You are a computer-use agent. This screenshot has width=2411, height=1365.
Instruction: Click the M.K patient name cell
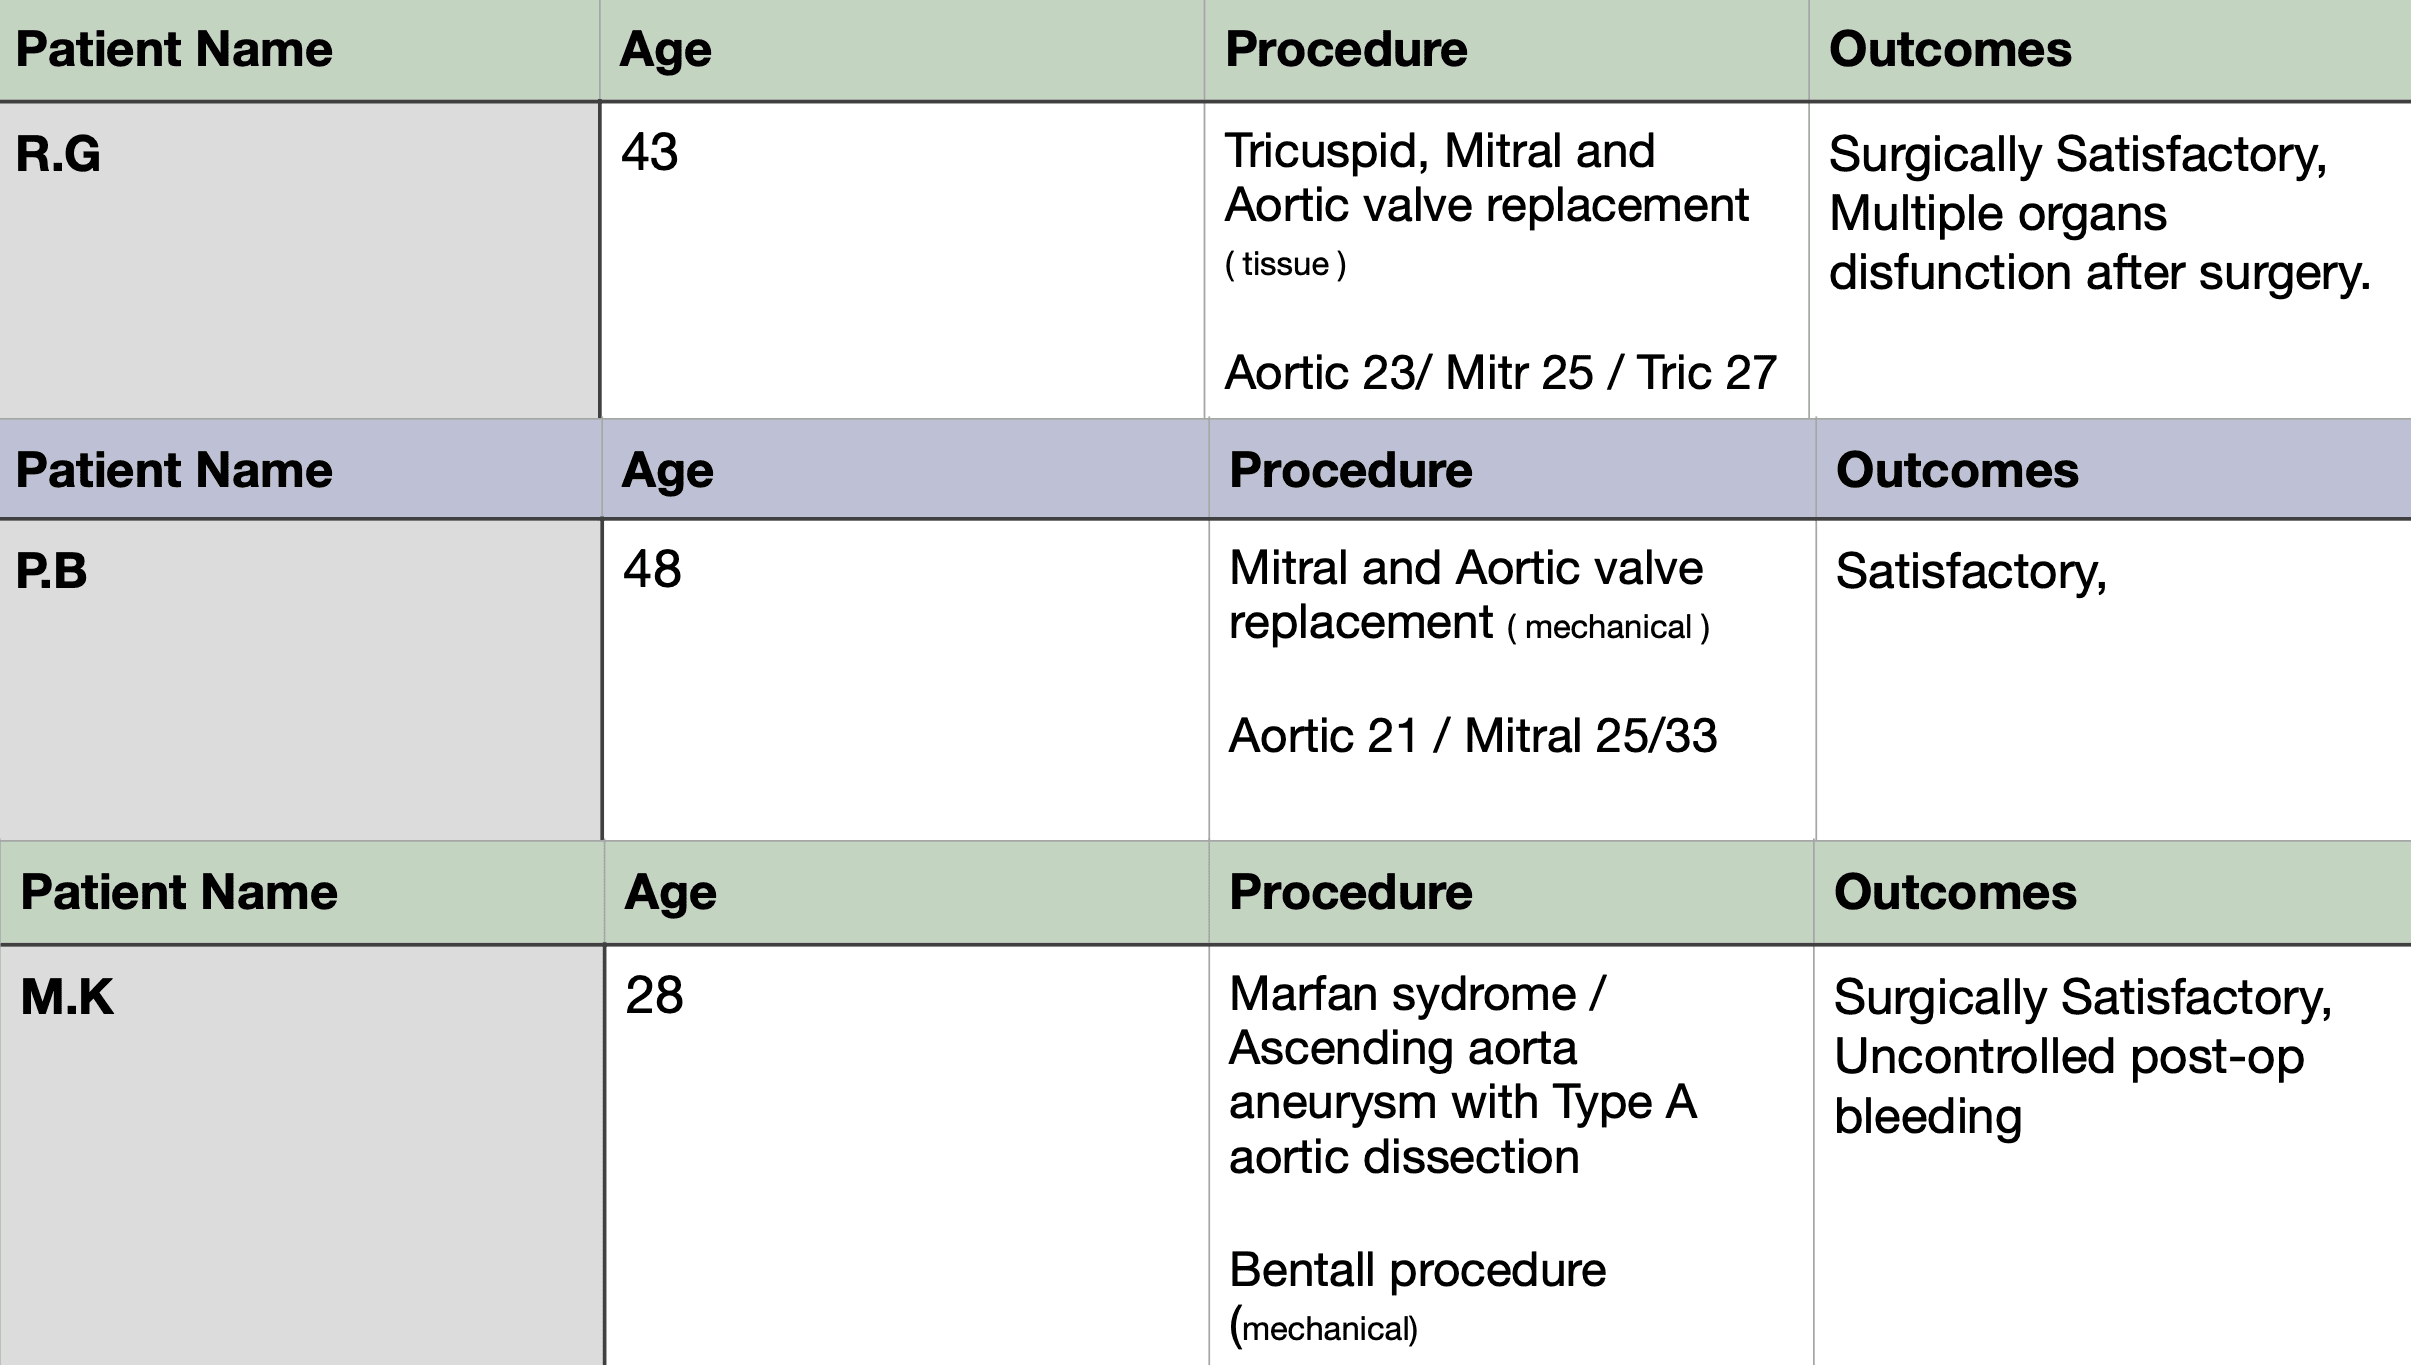point(67,997)
